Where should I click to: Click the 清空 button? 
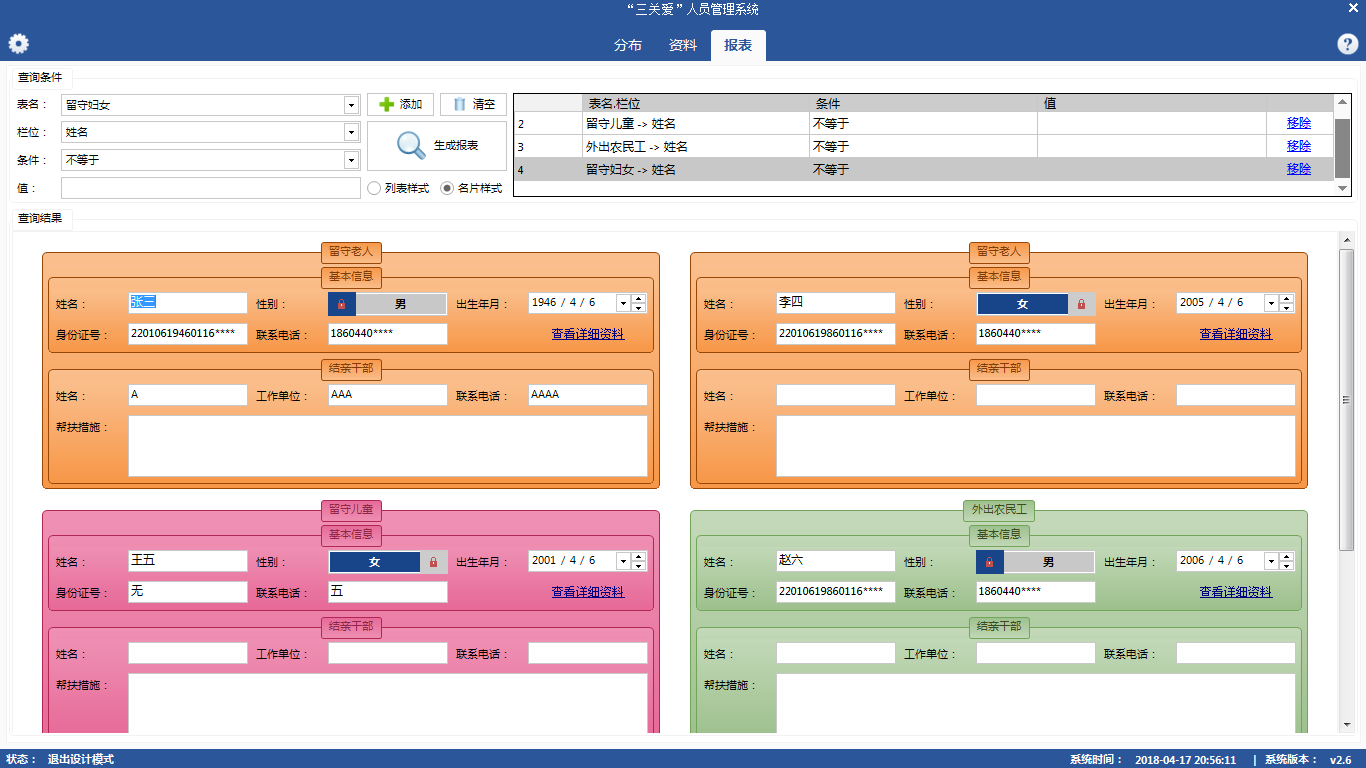click(x=473, y=104)
